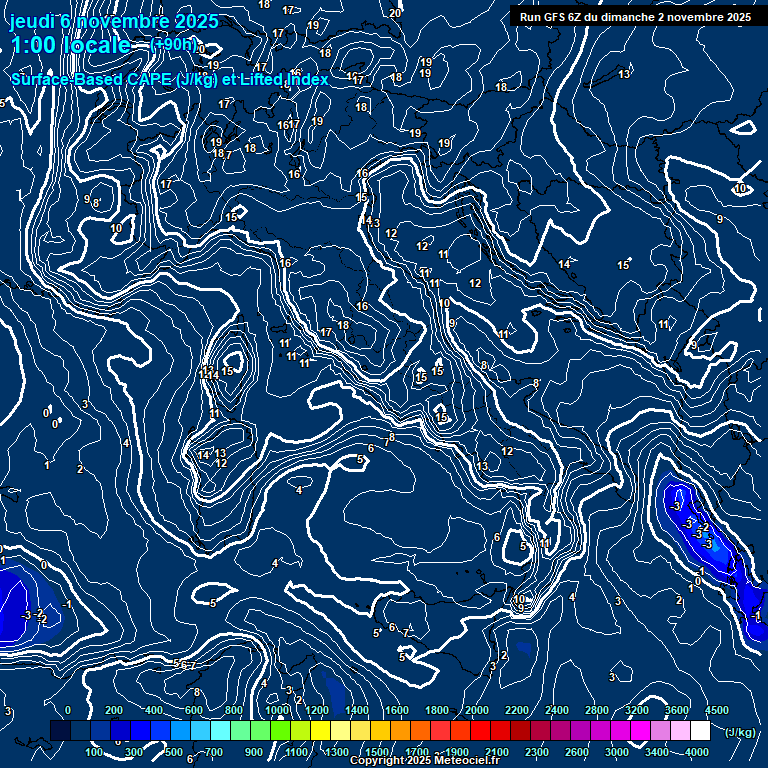Click the '4000' legend value
768x768 pixels.
(x=696, y=752)
